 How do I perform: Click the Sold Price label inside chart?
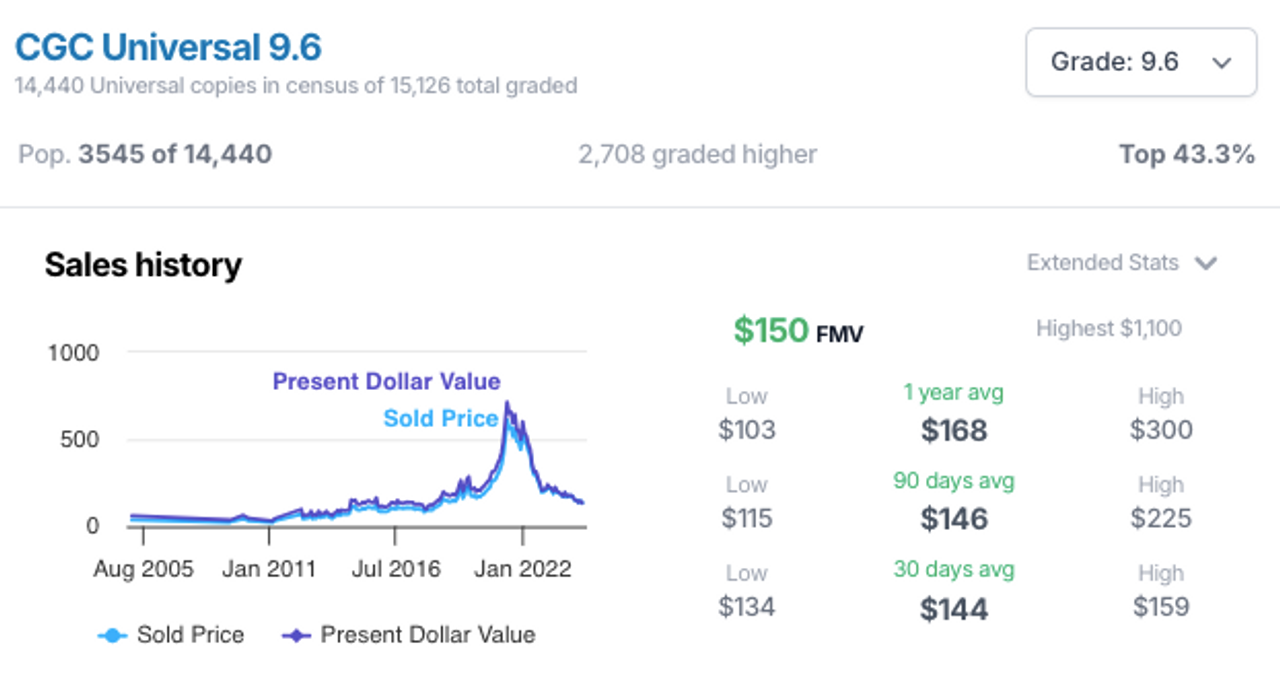pos(441,419)
